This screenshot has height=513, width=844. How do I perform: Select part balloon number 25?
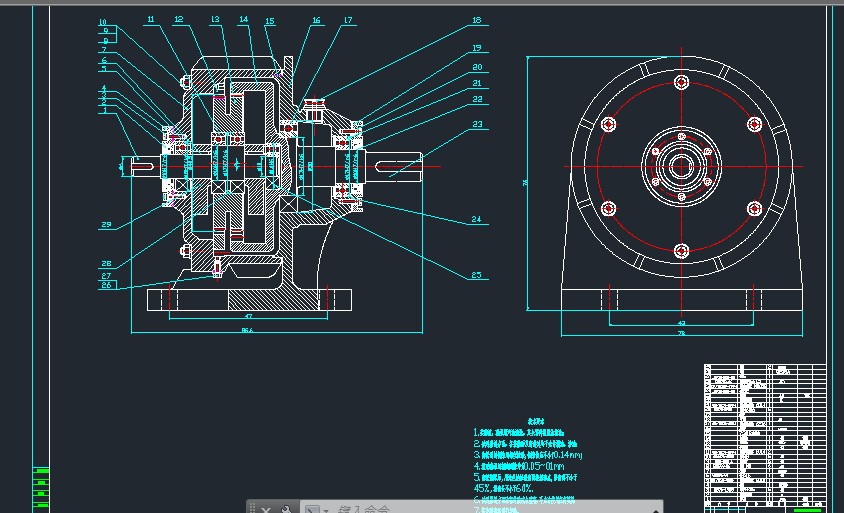[476, 275]
